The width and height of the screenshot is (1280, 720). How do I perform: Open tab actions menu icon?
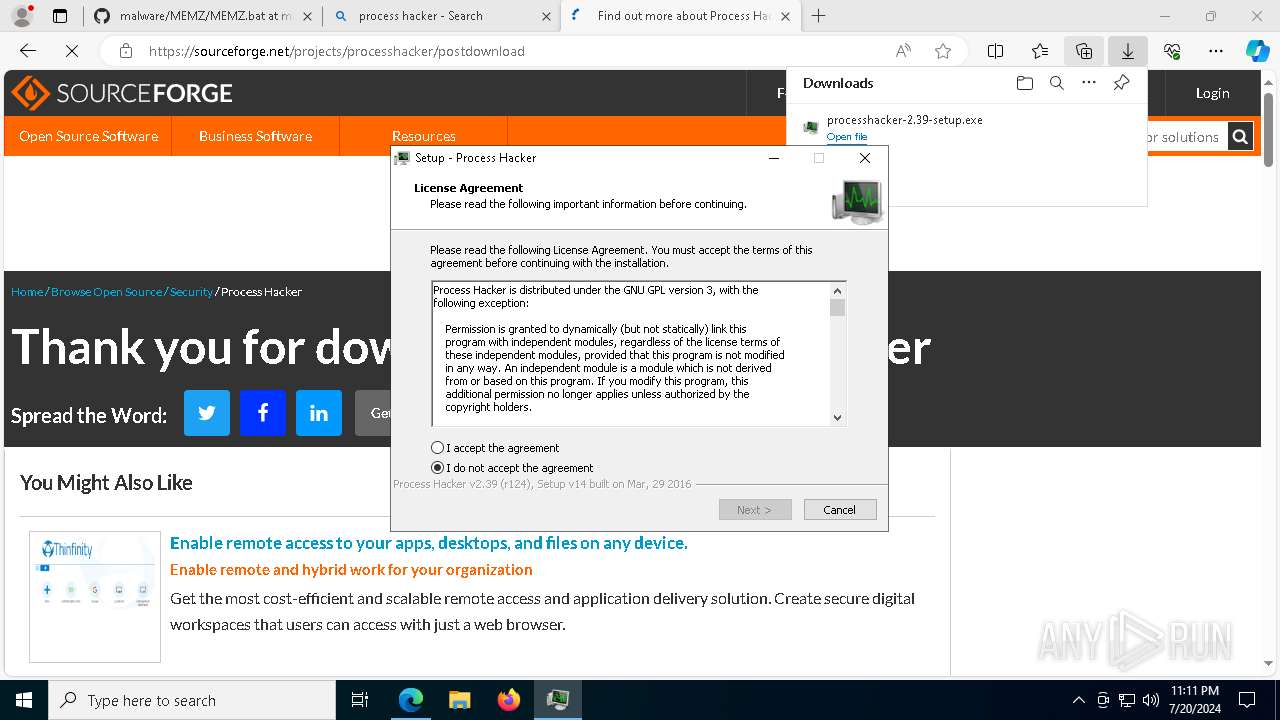point(60,16)
